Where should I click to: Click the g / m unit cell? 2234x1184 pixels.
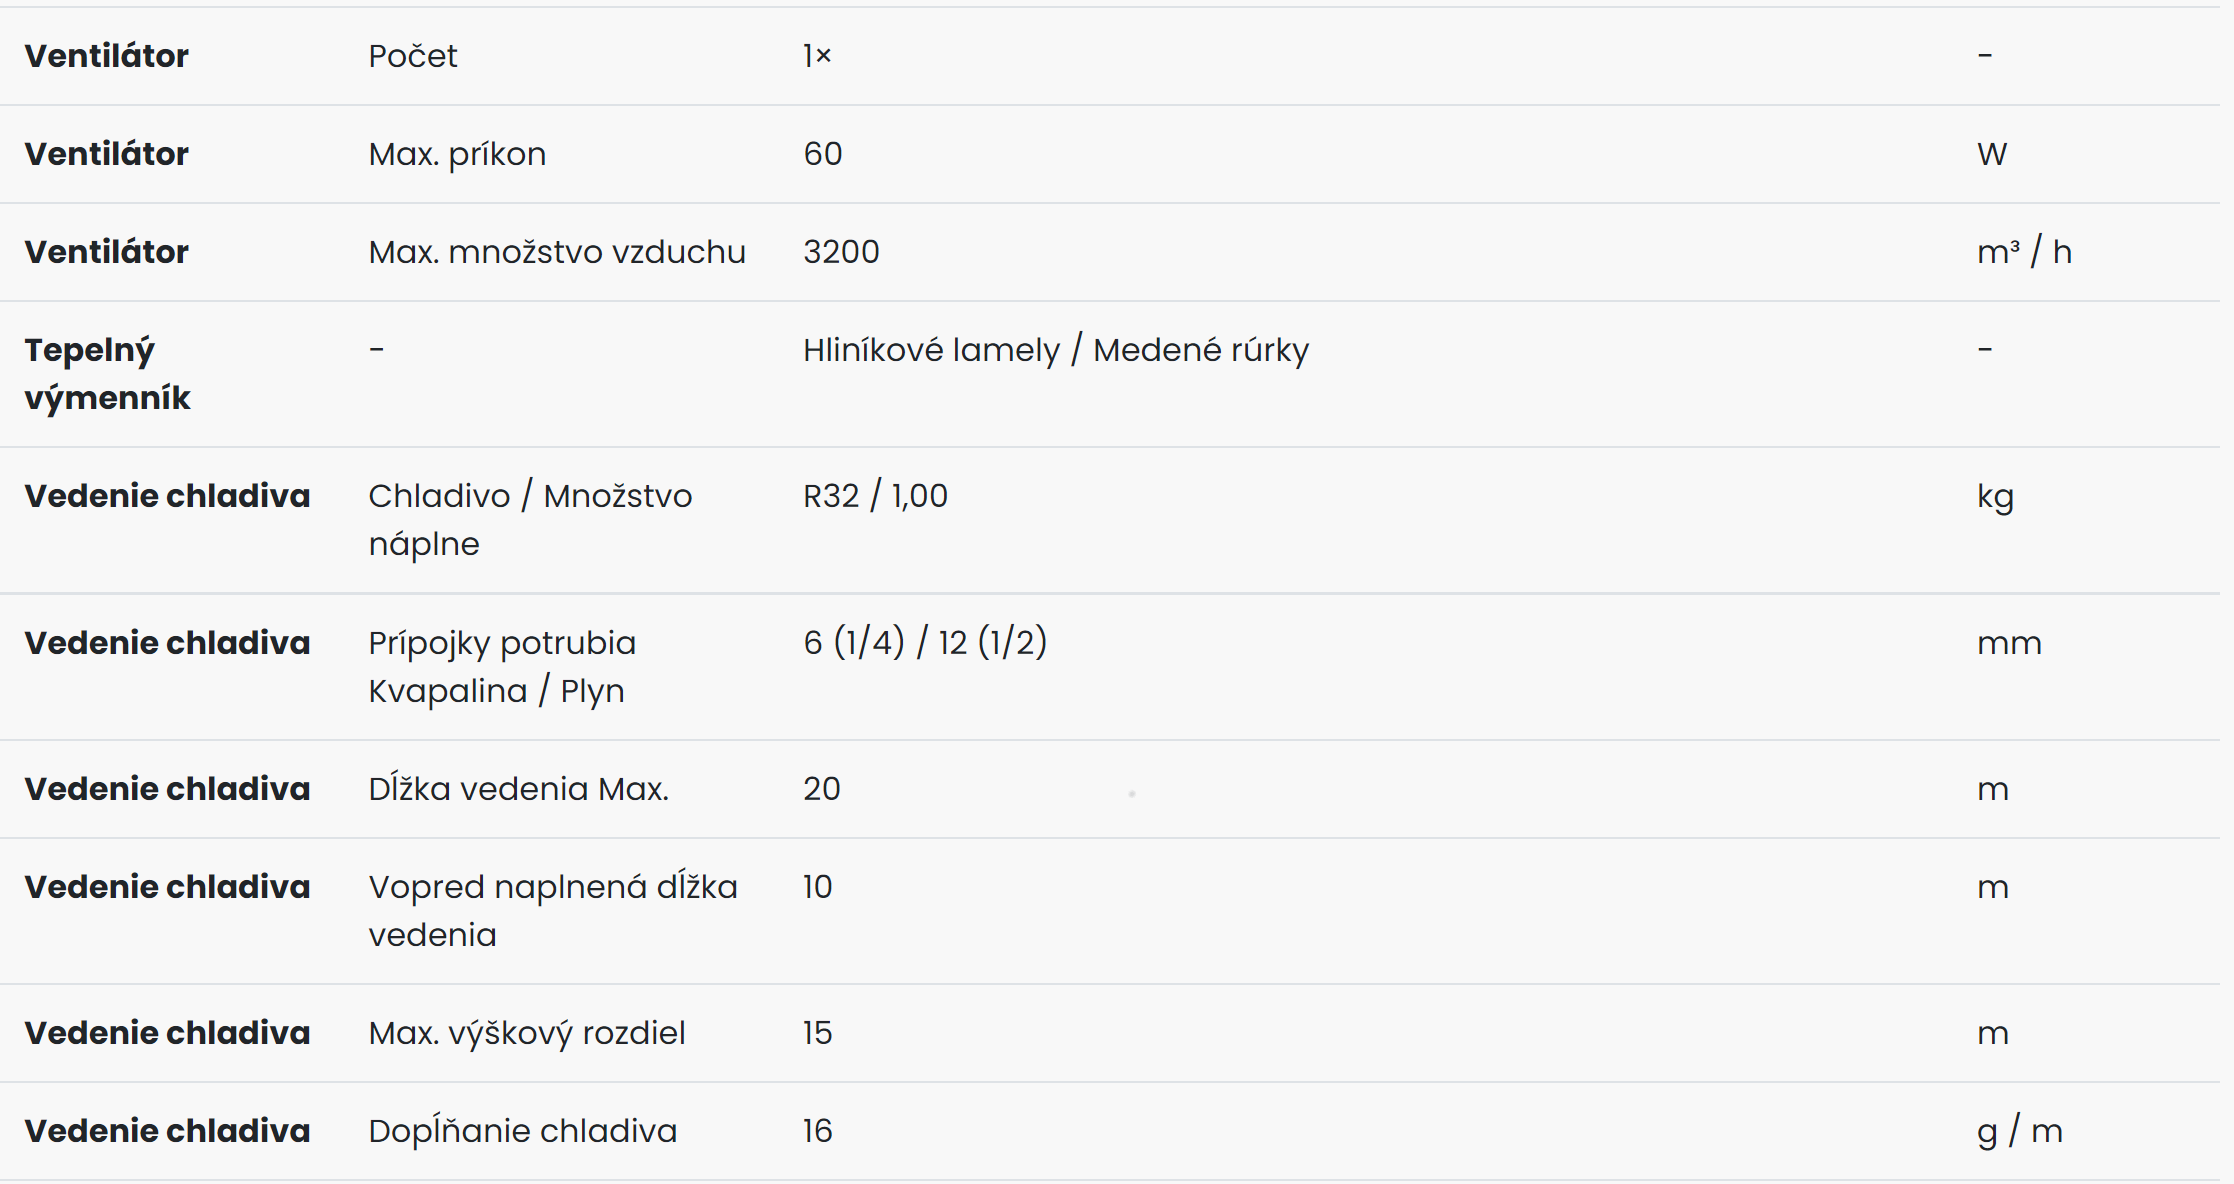coord(2020,1132)
